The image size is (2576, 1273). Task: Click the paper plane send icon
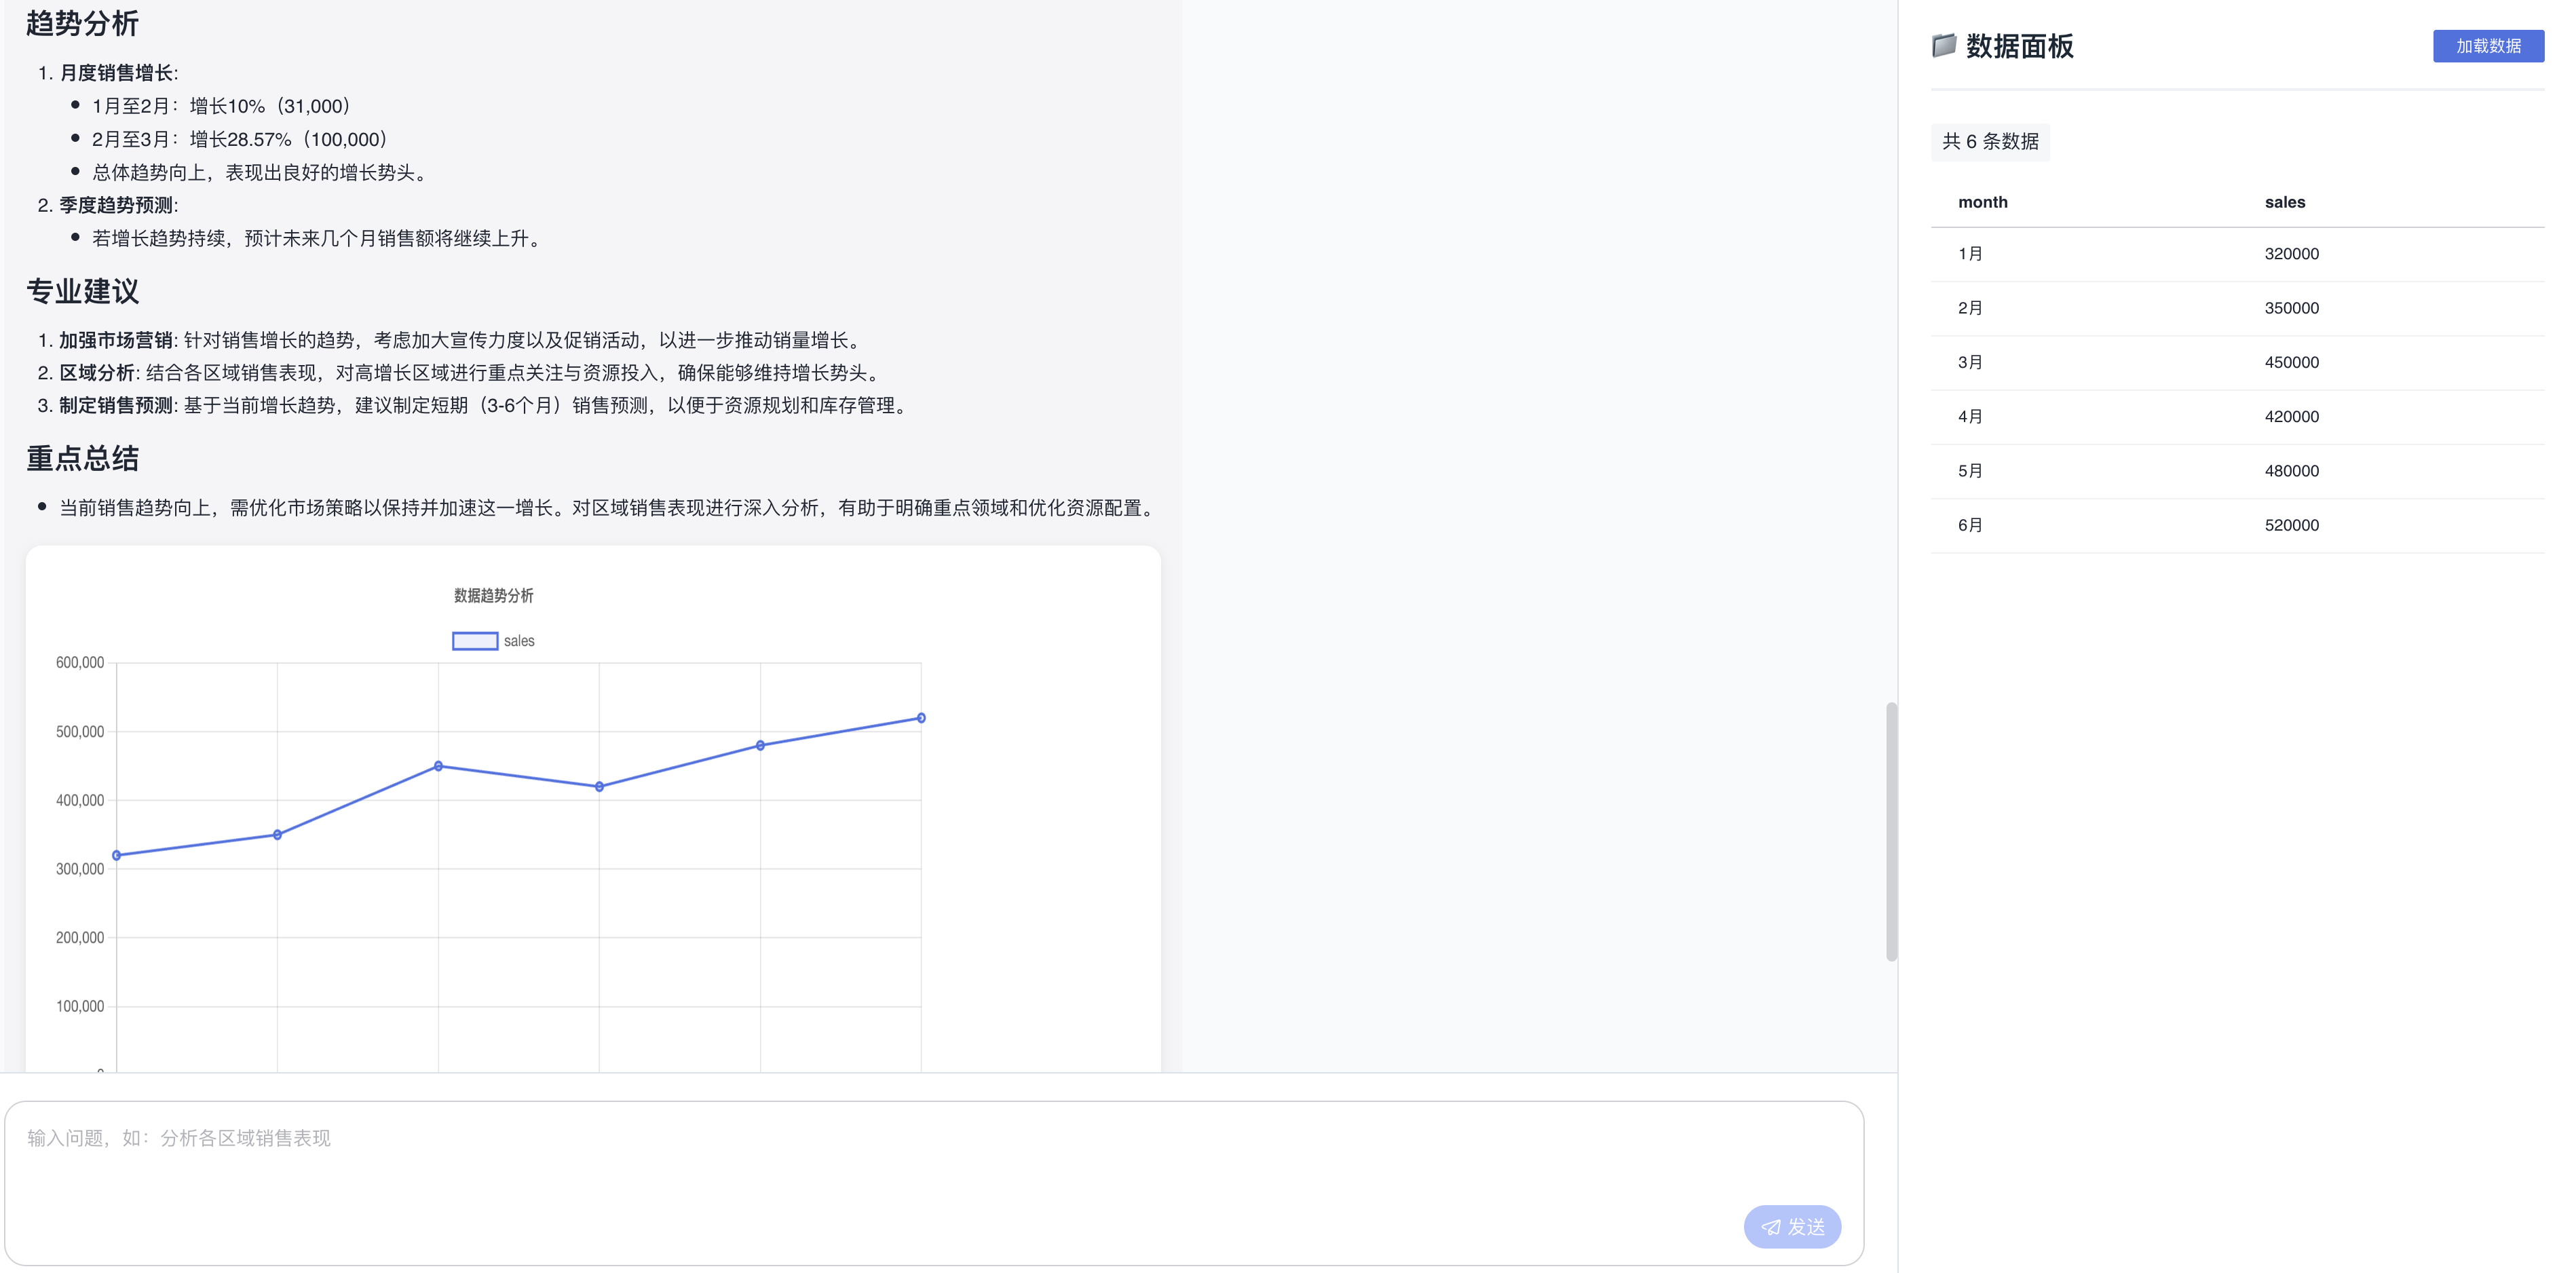coord(1771,1227)
